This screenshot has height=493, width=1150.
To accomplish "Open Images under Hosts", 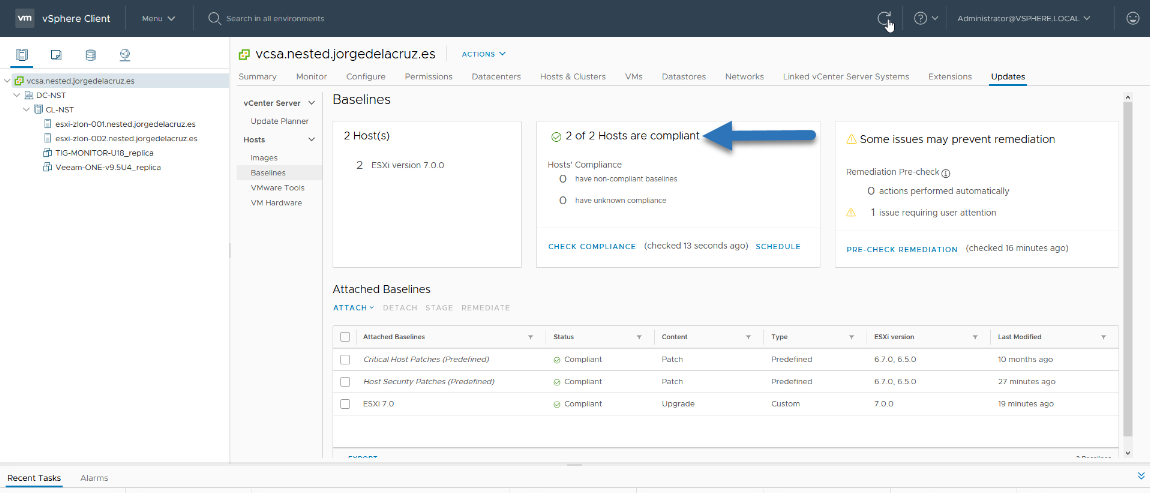I will tap(264, 158).
